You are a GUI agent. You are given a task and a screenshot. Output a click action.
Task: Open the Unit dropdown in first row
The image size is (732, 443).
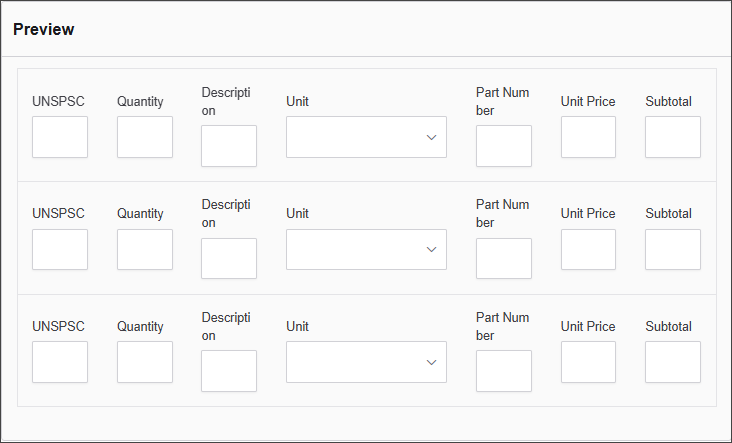pyautogui.click(x=366, y=137)
